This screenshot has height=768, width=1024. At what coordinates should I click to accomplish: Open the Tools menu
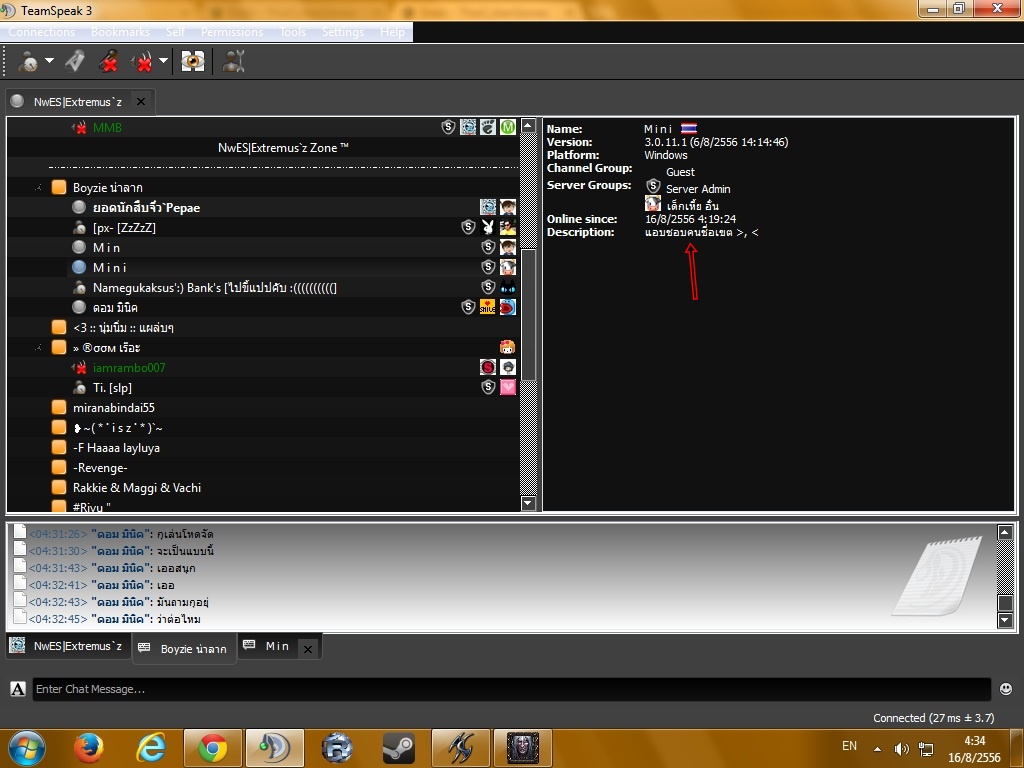[293, 32]
